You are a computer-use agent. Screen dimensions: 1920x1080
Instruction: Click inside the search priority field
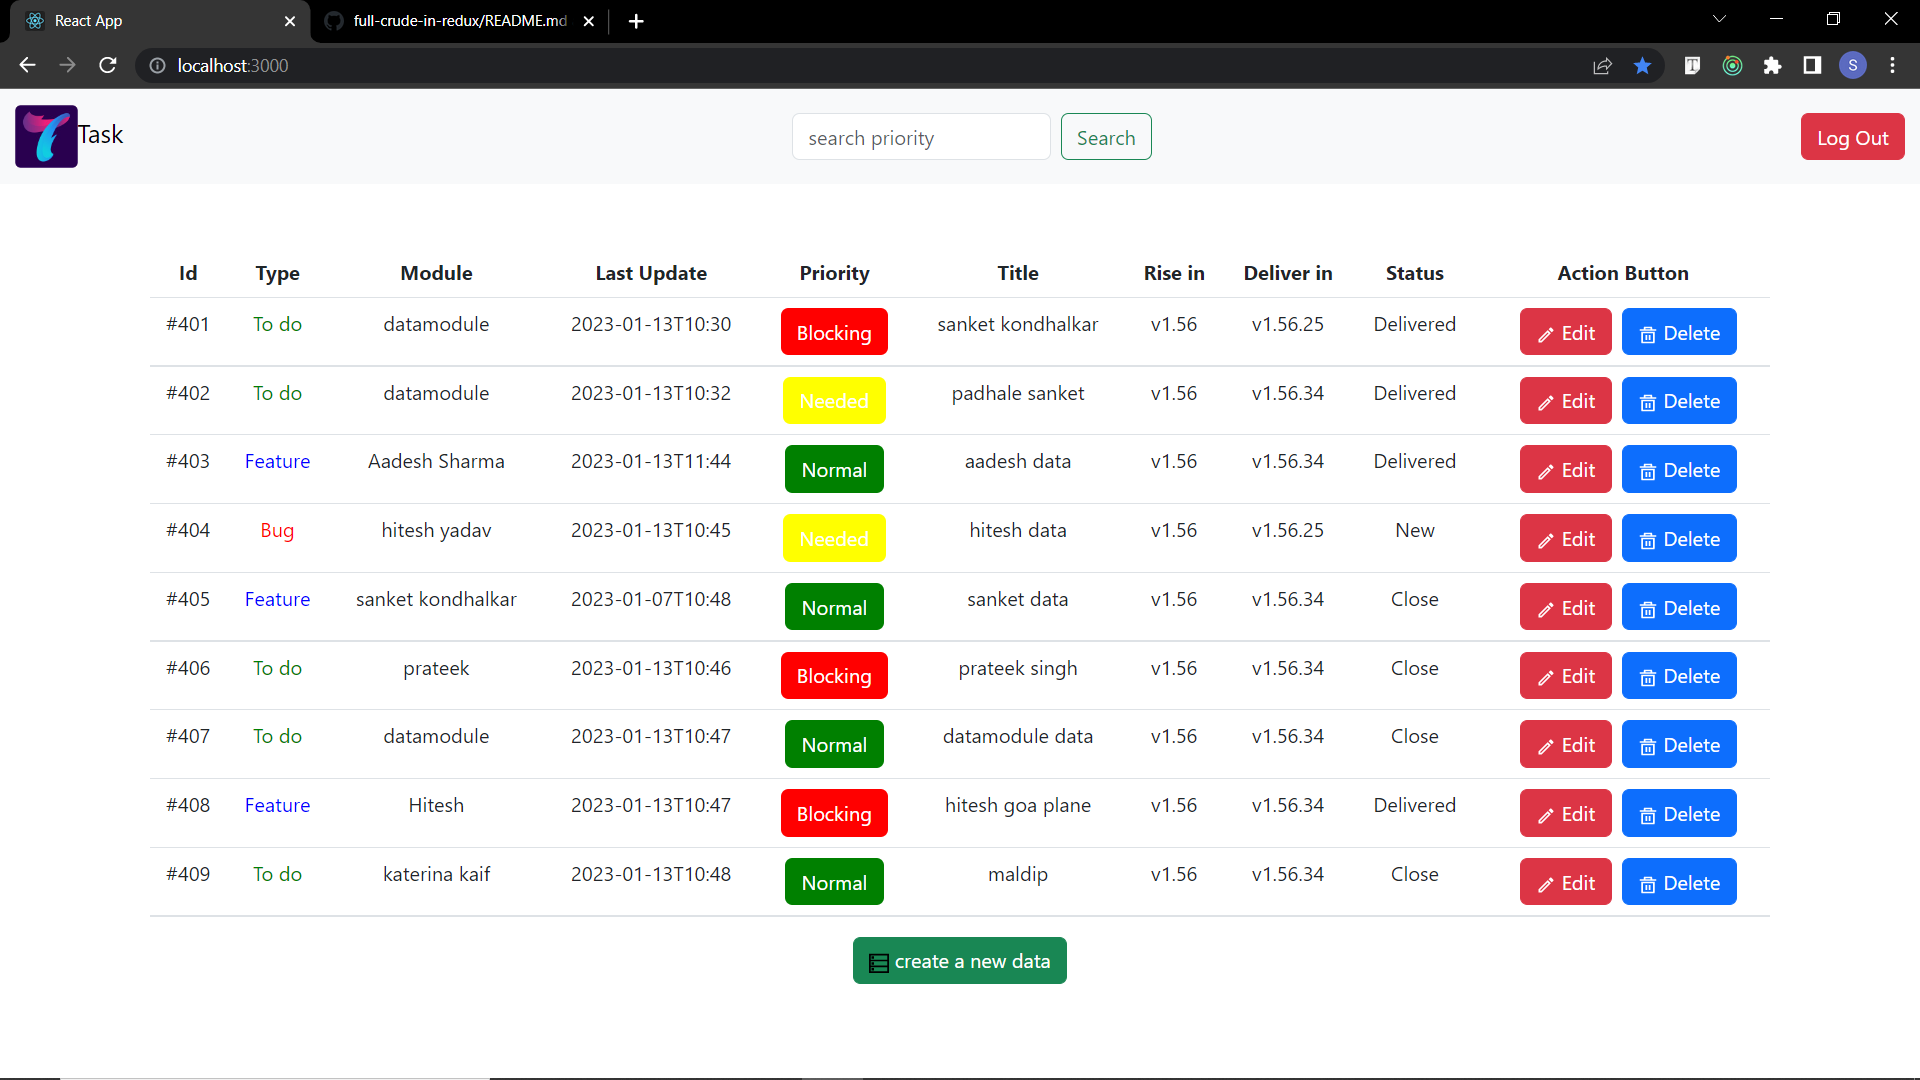[x=920, y=137]
